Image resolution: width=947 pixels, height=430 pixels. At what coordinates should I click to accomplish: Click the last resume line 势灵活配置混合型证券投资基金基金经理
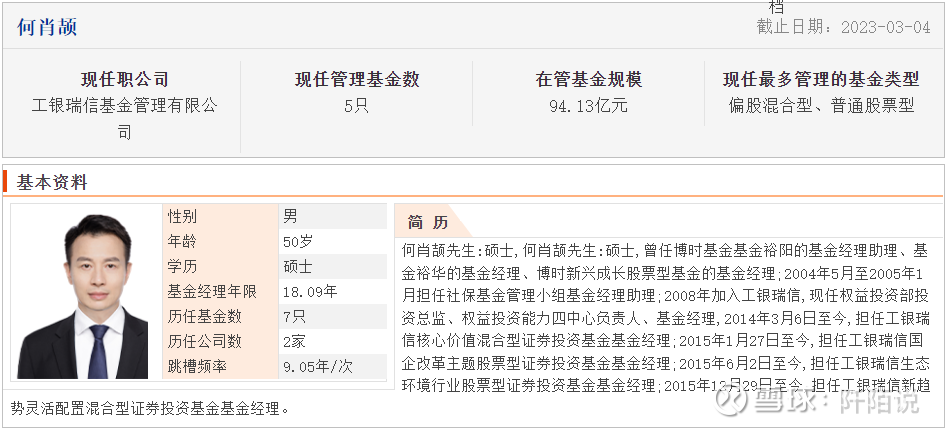[150, 409]
